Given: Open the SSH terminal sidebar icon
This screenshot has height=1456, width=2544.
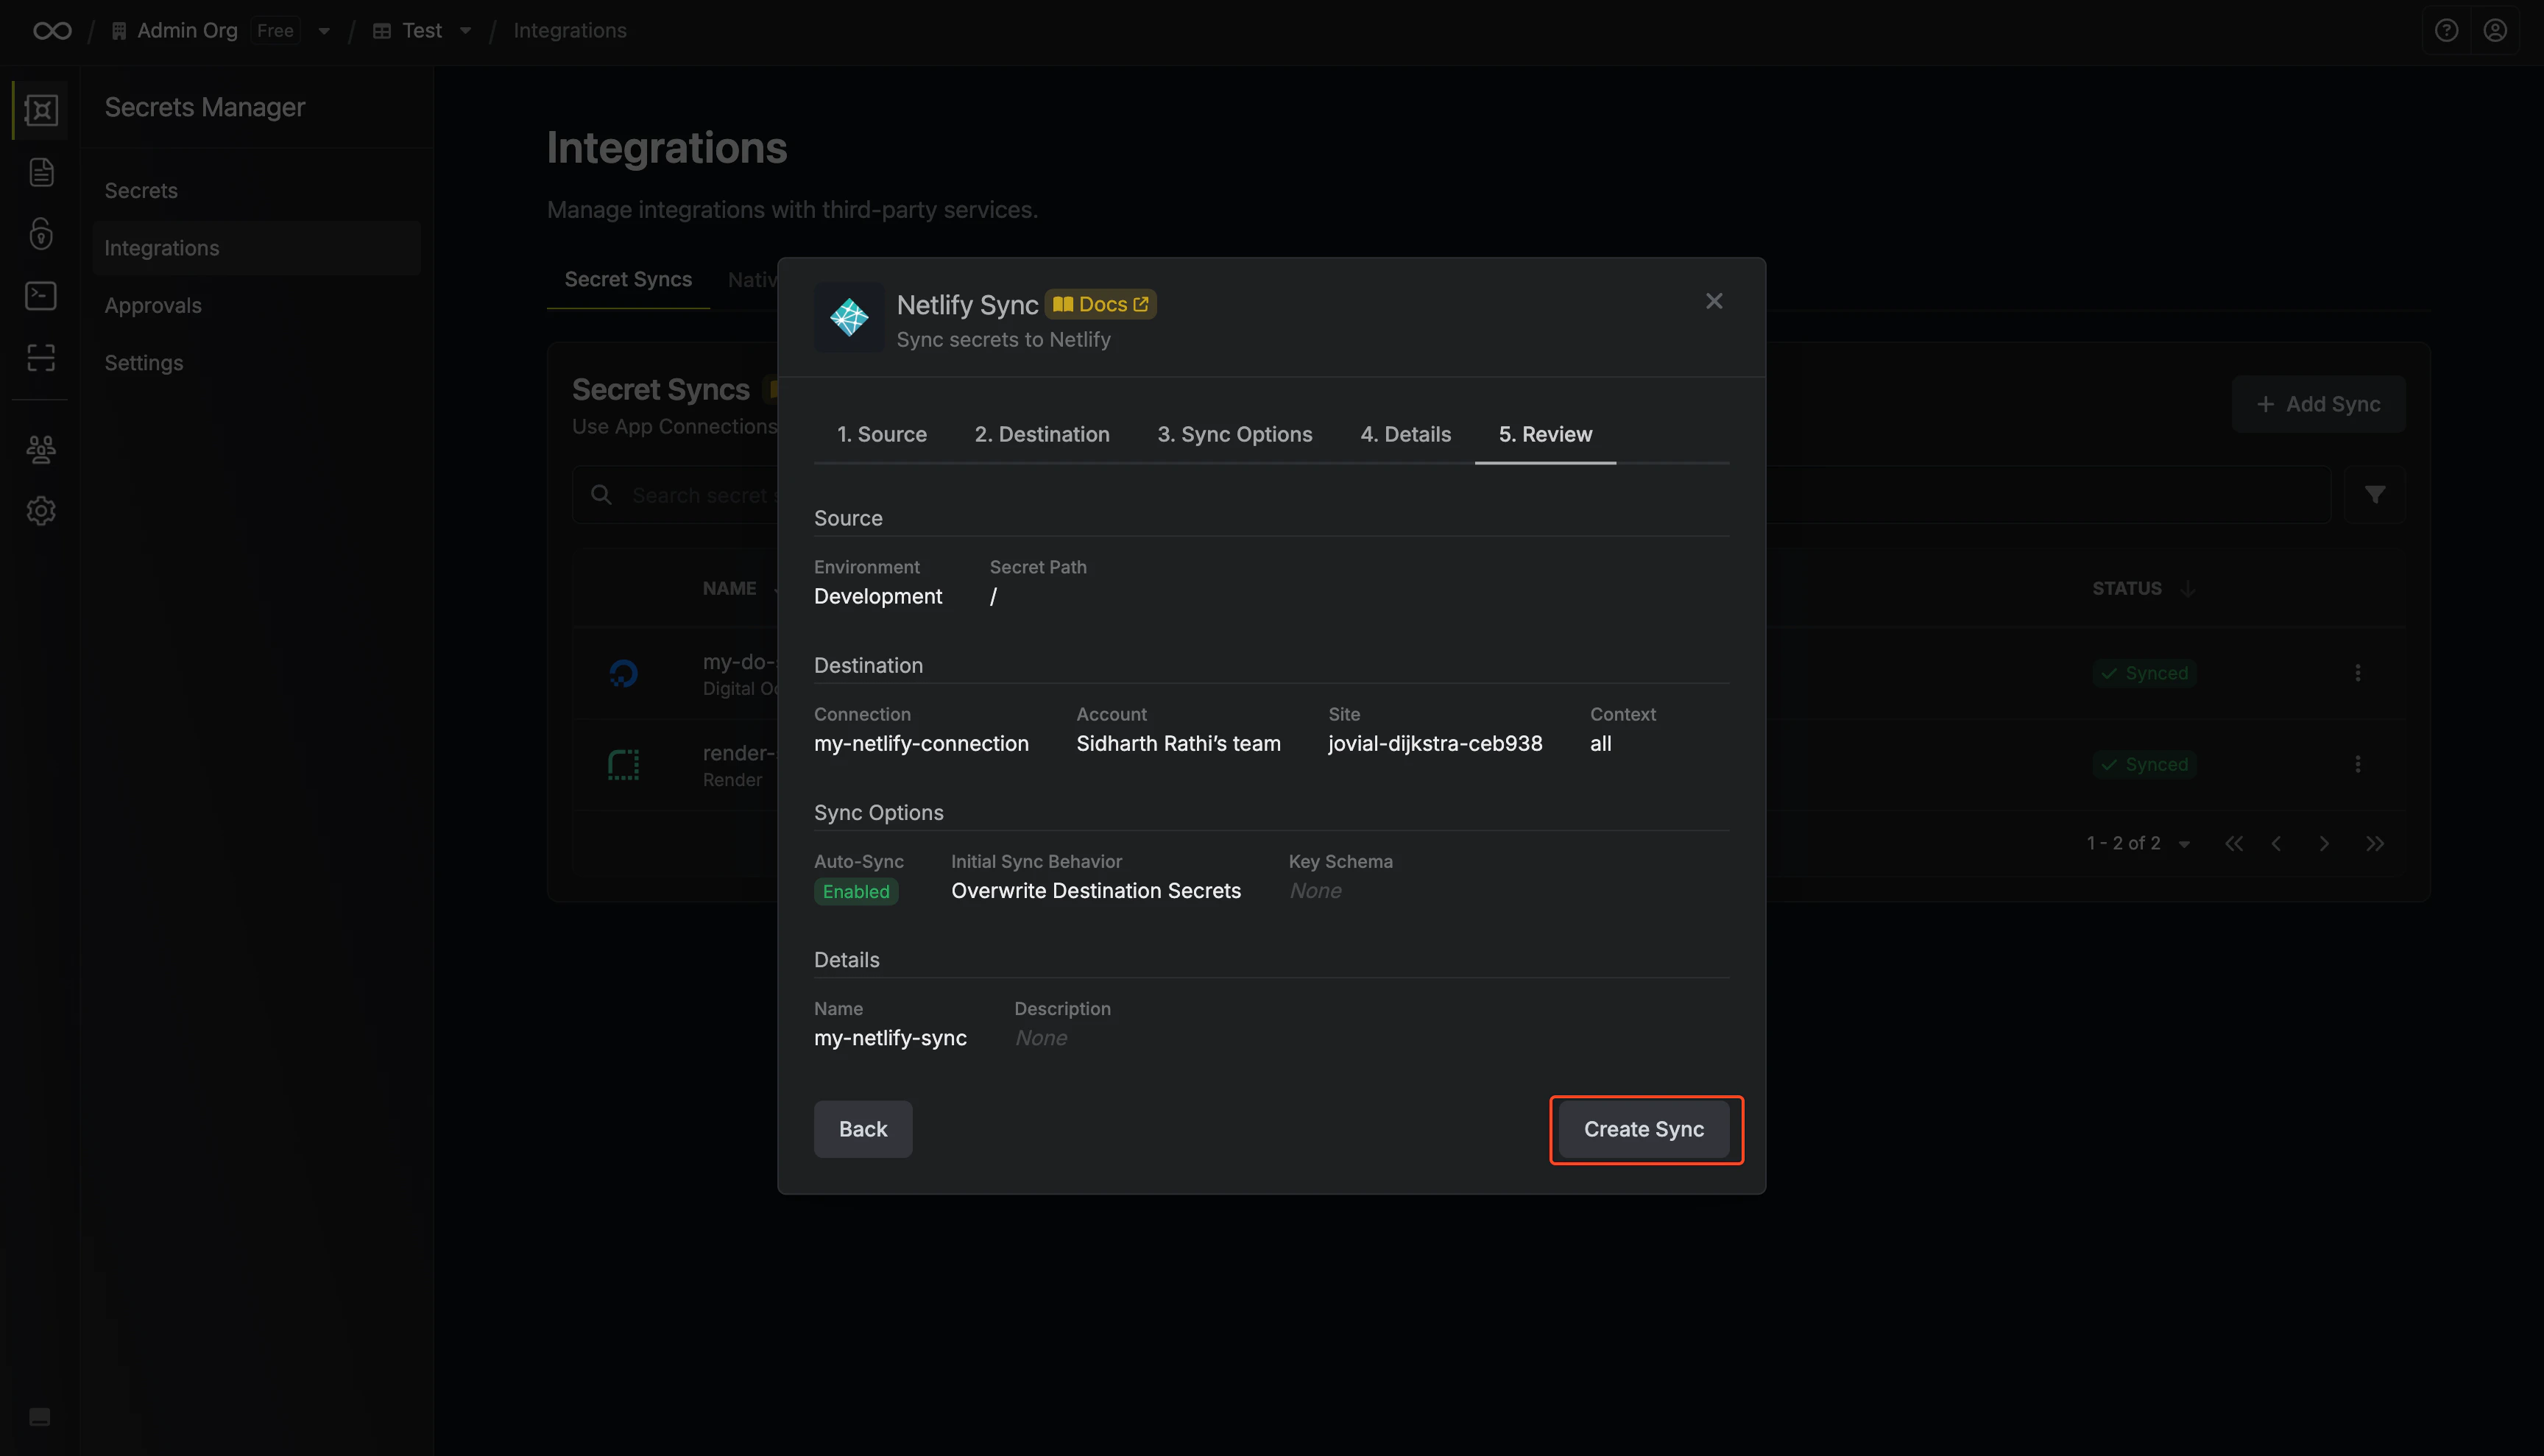Looking at the screenshot, I should click(41, 296).
